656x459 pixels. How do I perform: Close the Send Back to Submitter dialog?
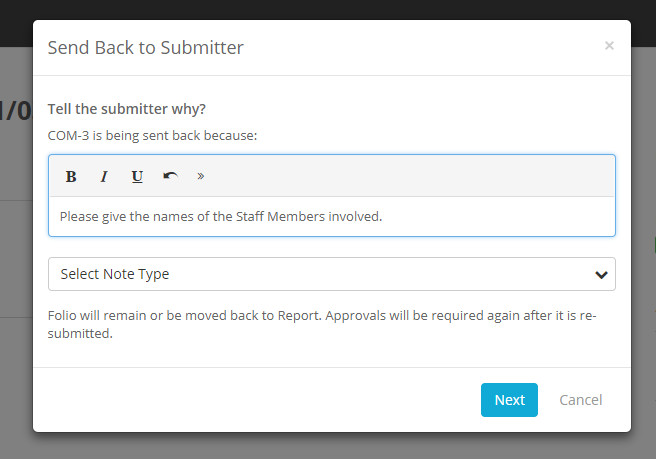(609, 46)
